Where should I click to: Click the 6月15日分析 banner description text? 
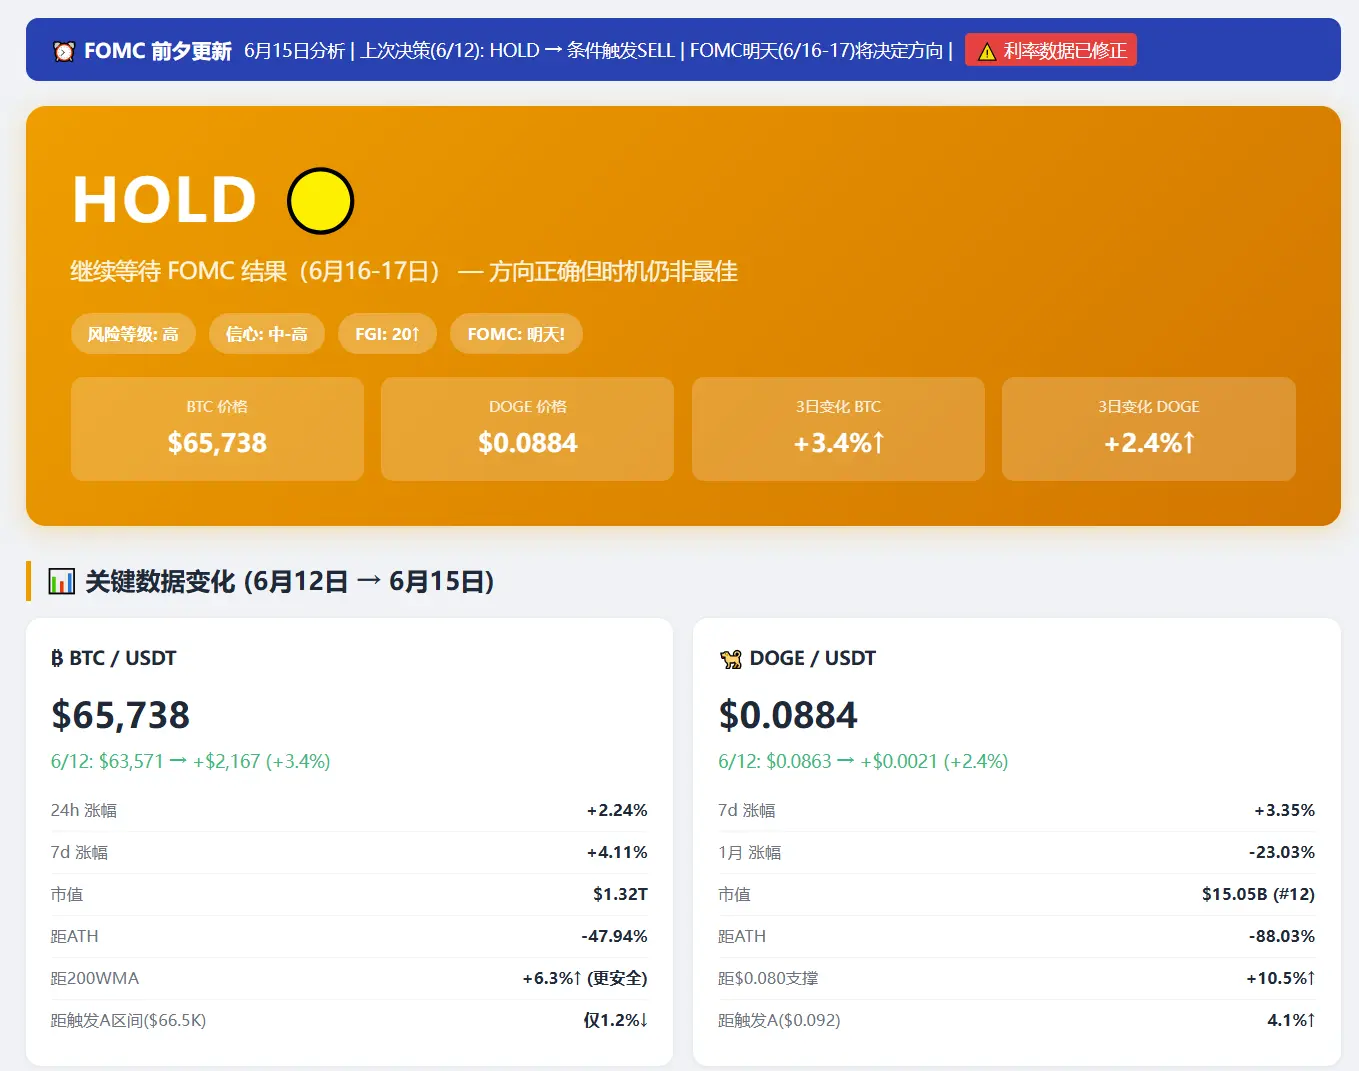pos(598,50)
